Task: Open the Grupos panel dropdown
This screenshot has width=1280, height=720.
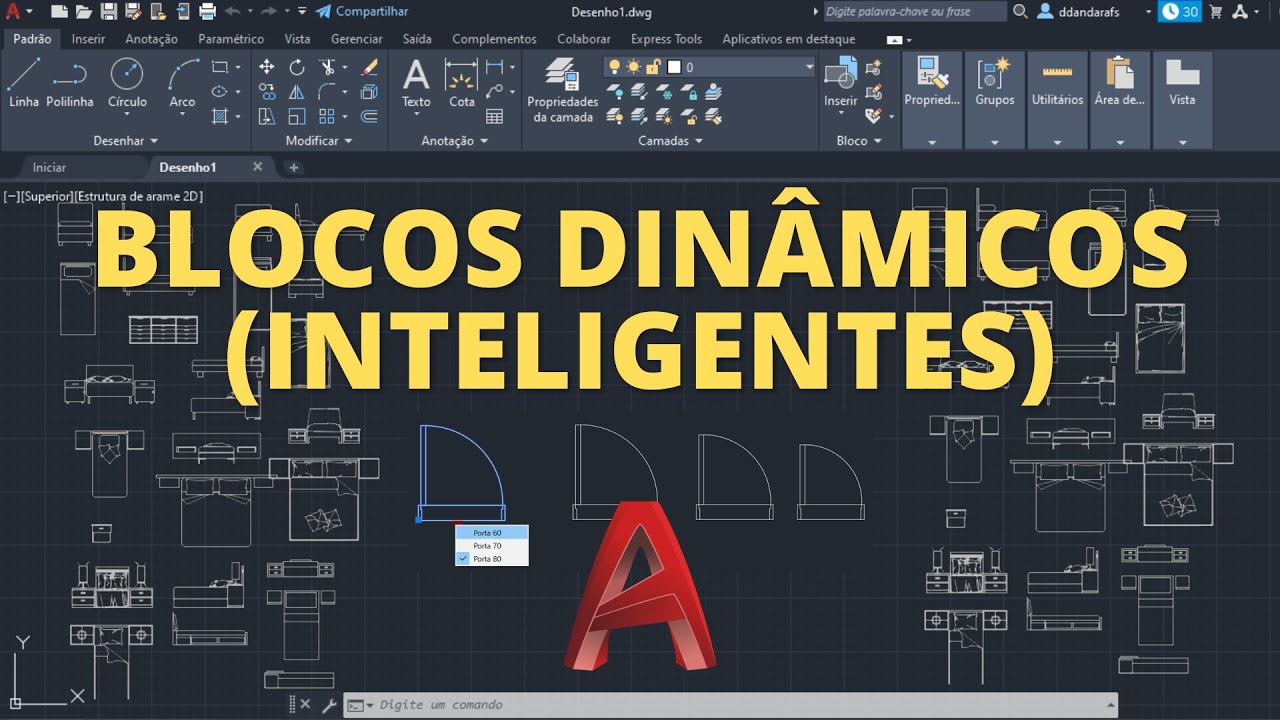Action: tap(994, 142)
